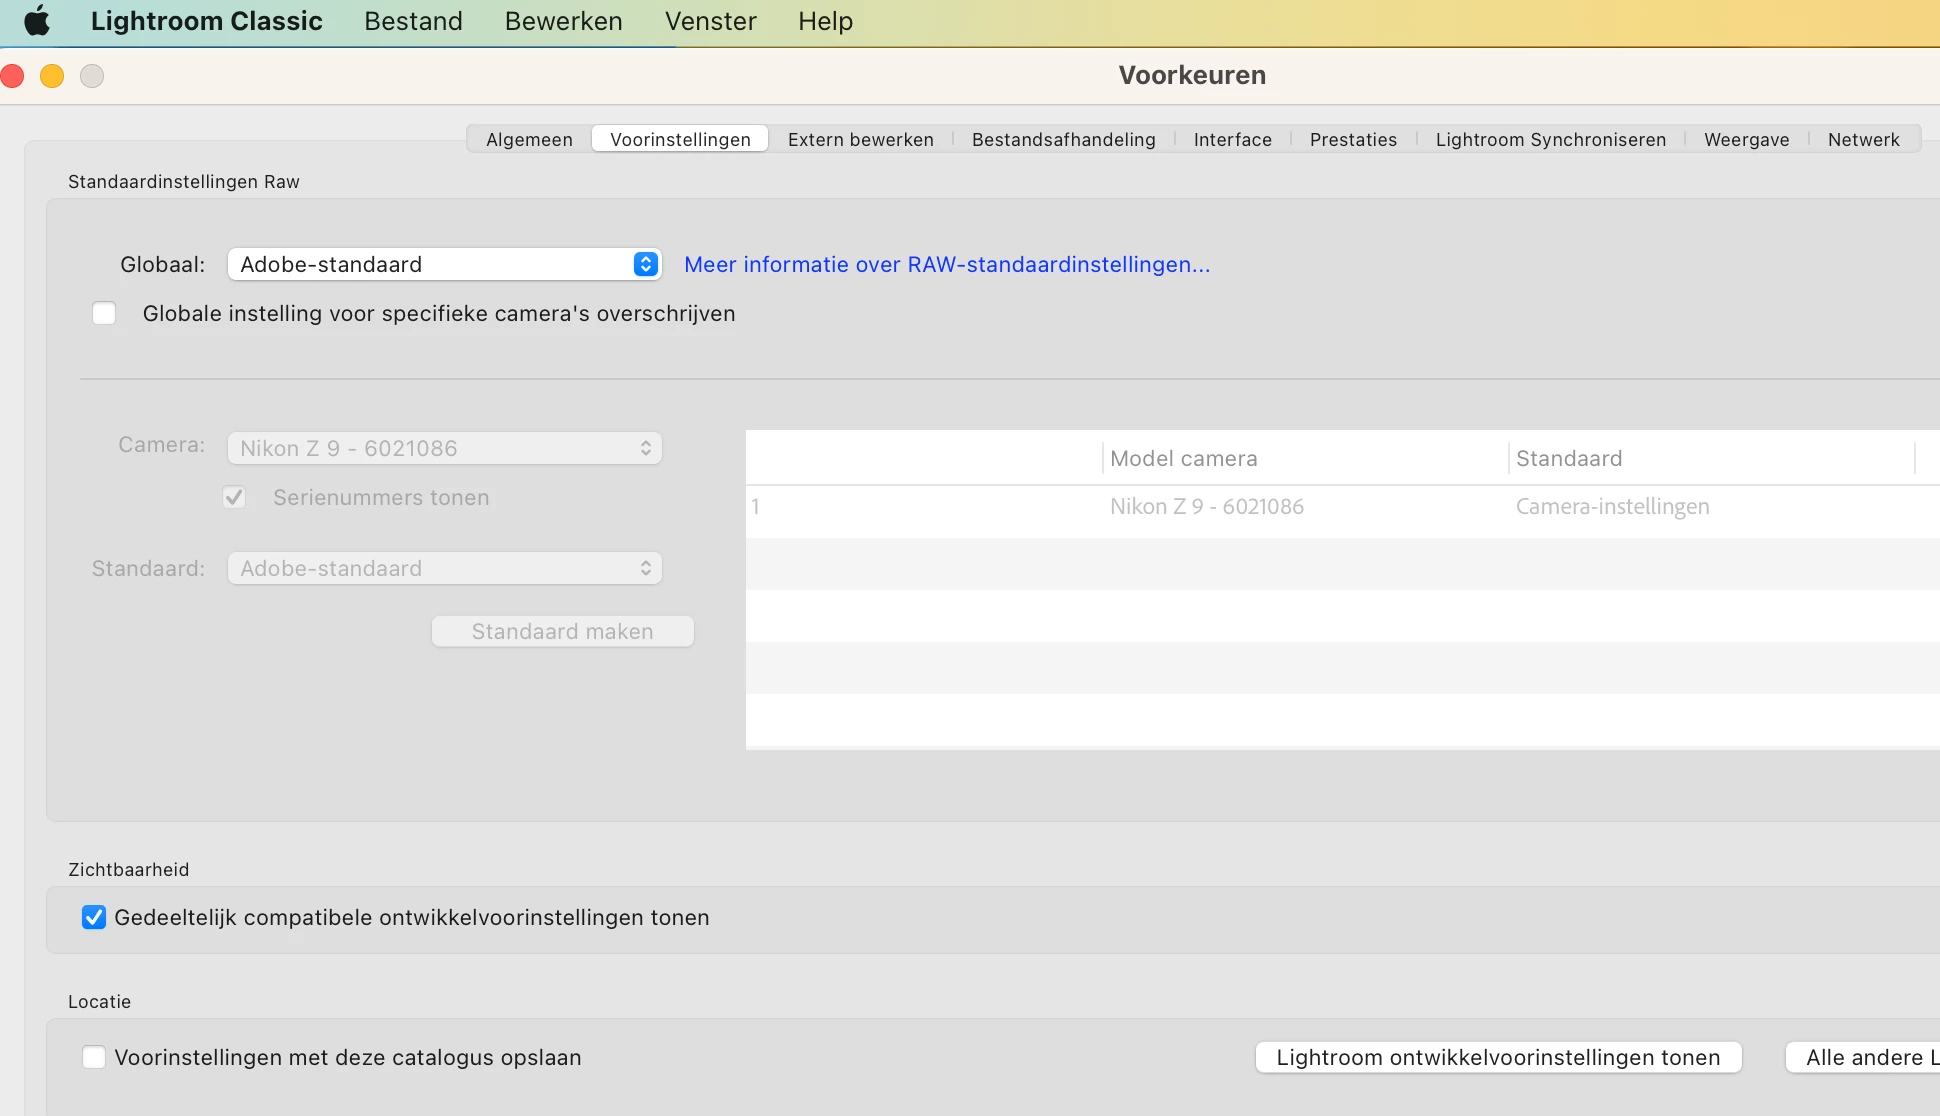Open the RAW-standaardinstellingen info link
This screenshot has height=1116, width=1940.
pyautogui.click(x=946, y=264)
